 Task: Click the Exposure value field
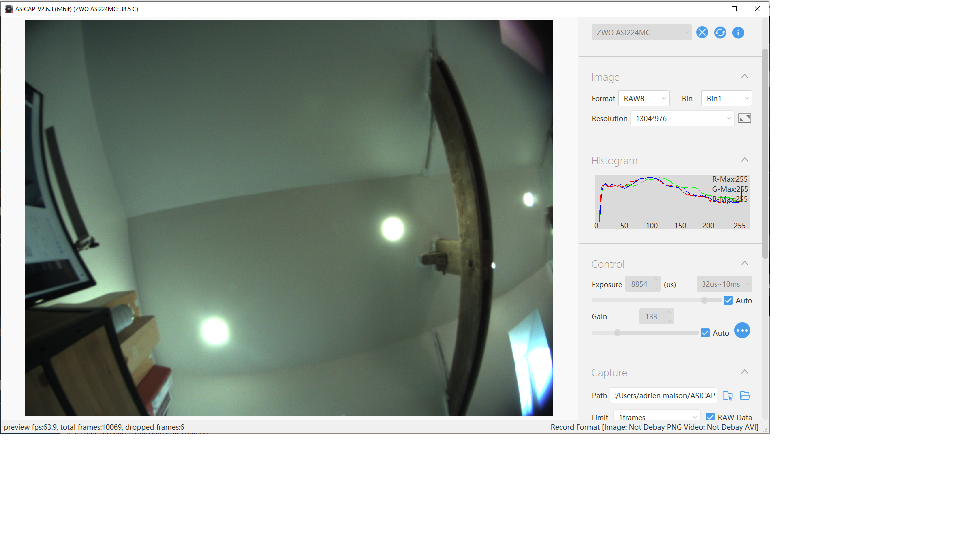pos(642,284)
